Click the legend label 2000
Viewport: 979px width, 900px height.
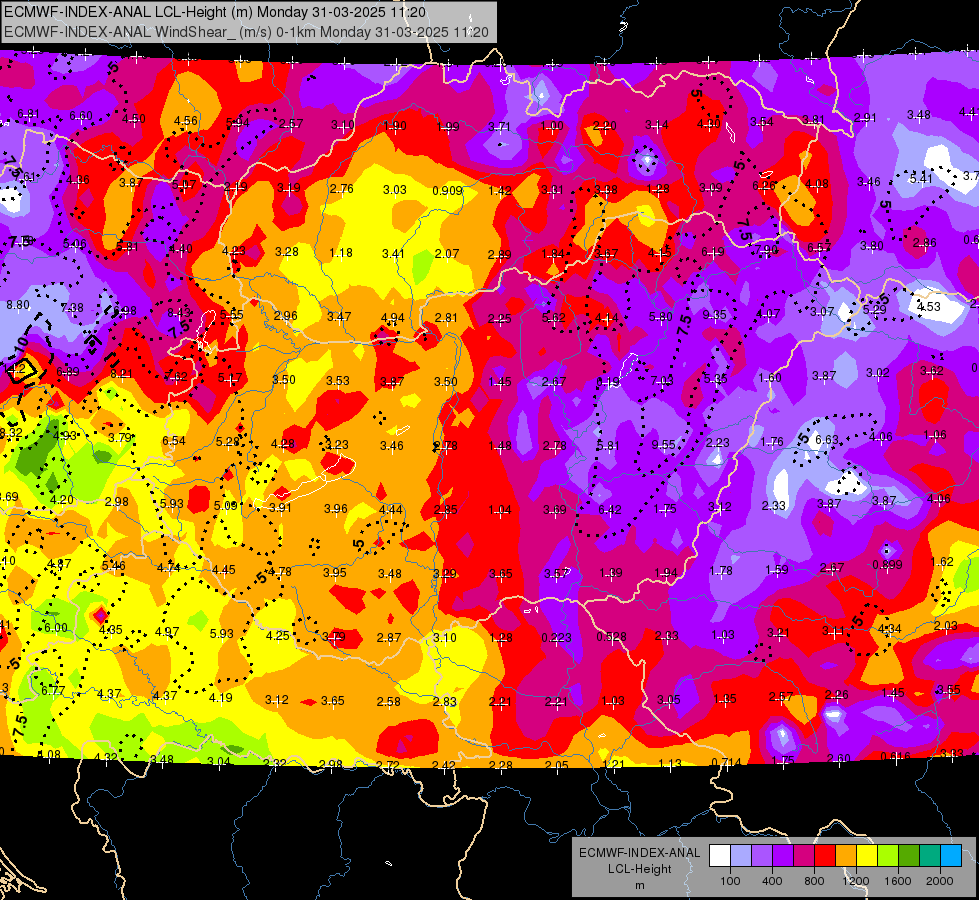pos(940,881)
